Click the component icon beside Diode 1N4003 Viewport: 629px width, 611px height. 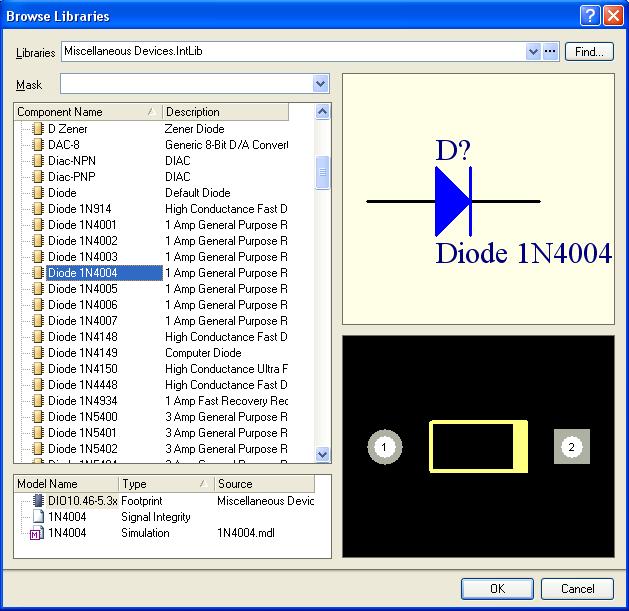[x=38, y=257]
